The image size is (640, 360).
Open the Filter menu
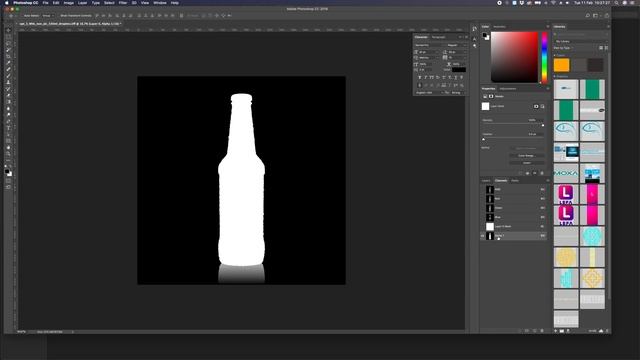tap(123, 3)
